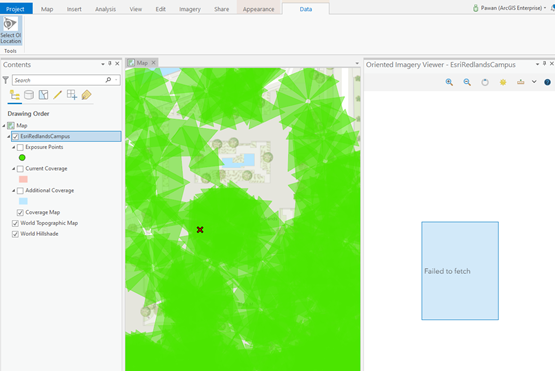Open the Project tab

pyautogui.click(x=16, y=9)
